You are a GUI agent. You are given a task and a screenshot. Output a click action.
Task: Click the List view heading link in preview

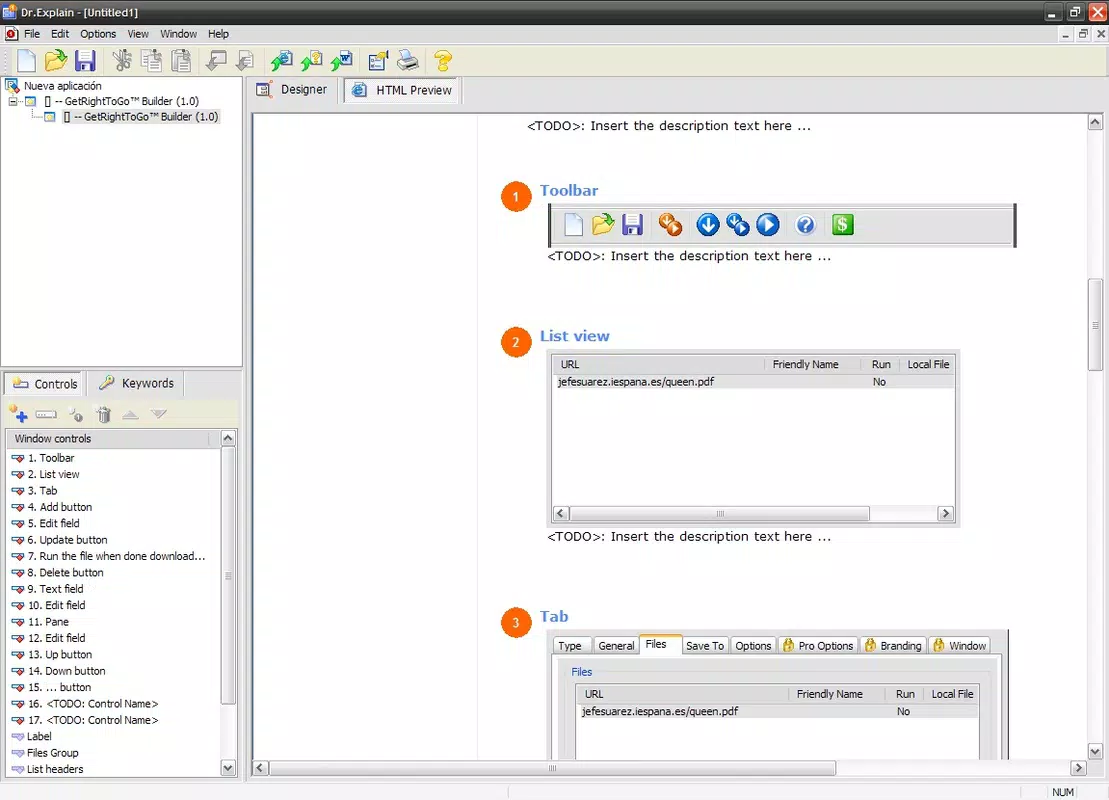click(x=574, y=336)
